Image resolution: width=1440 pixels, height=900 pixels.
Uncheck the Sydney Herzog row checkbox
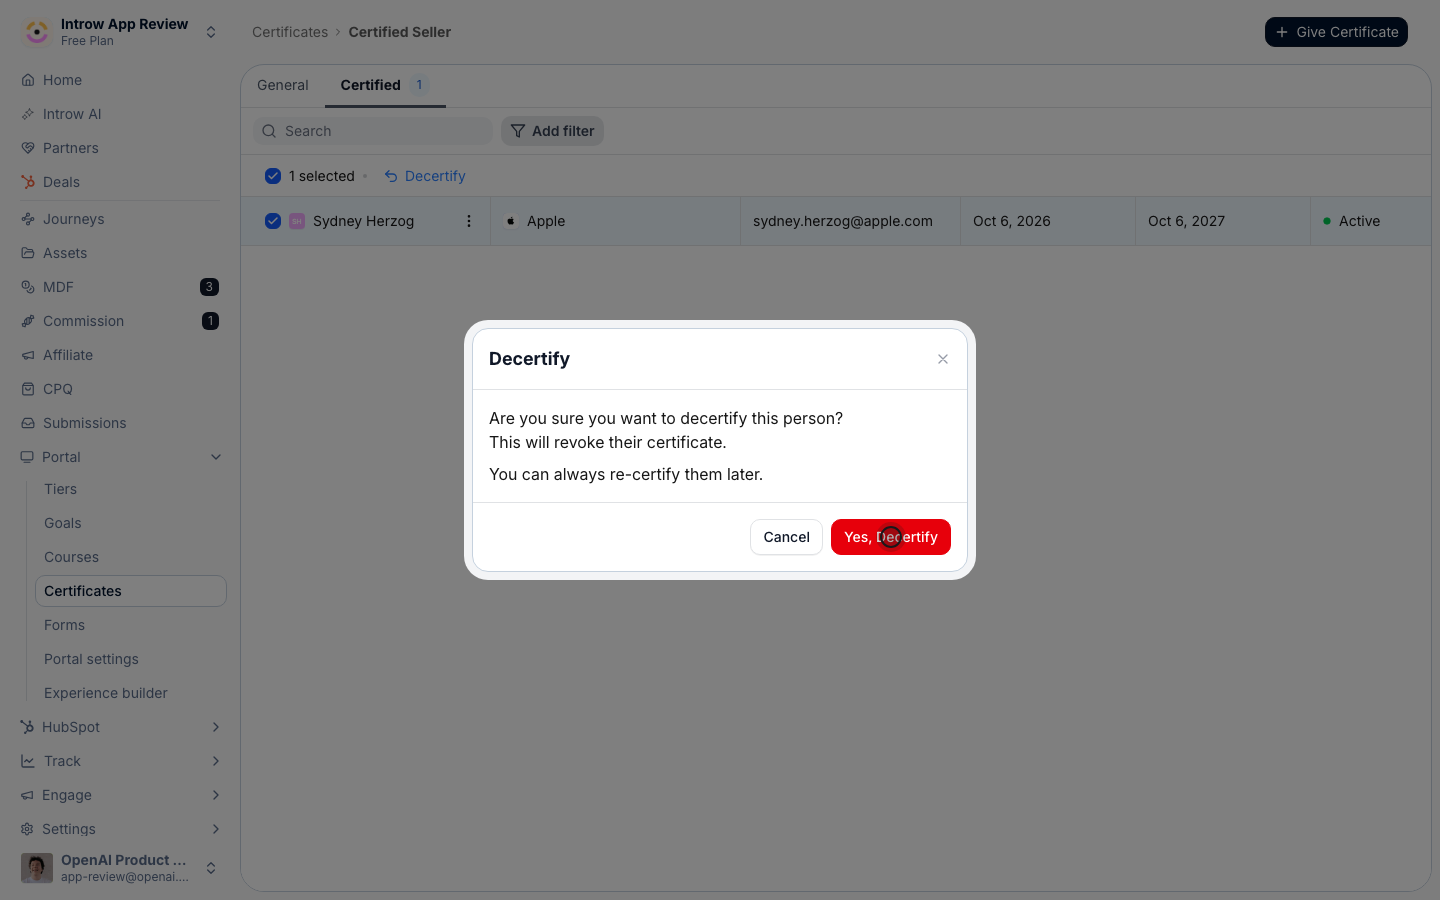point(273,221)
